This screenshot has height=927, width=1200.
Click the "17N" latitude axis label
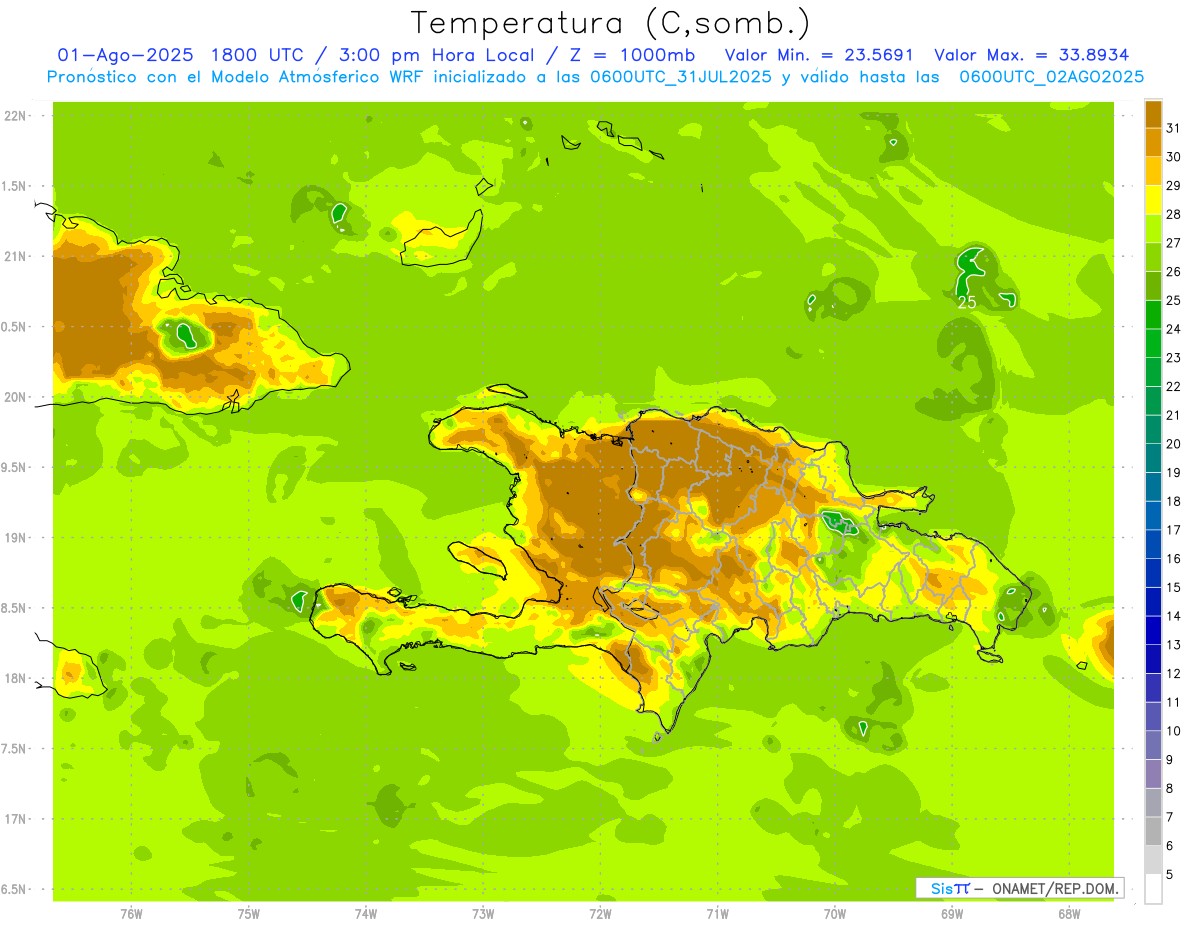coord(14,819)
